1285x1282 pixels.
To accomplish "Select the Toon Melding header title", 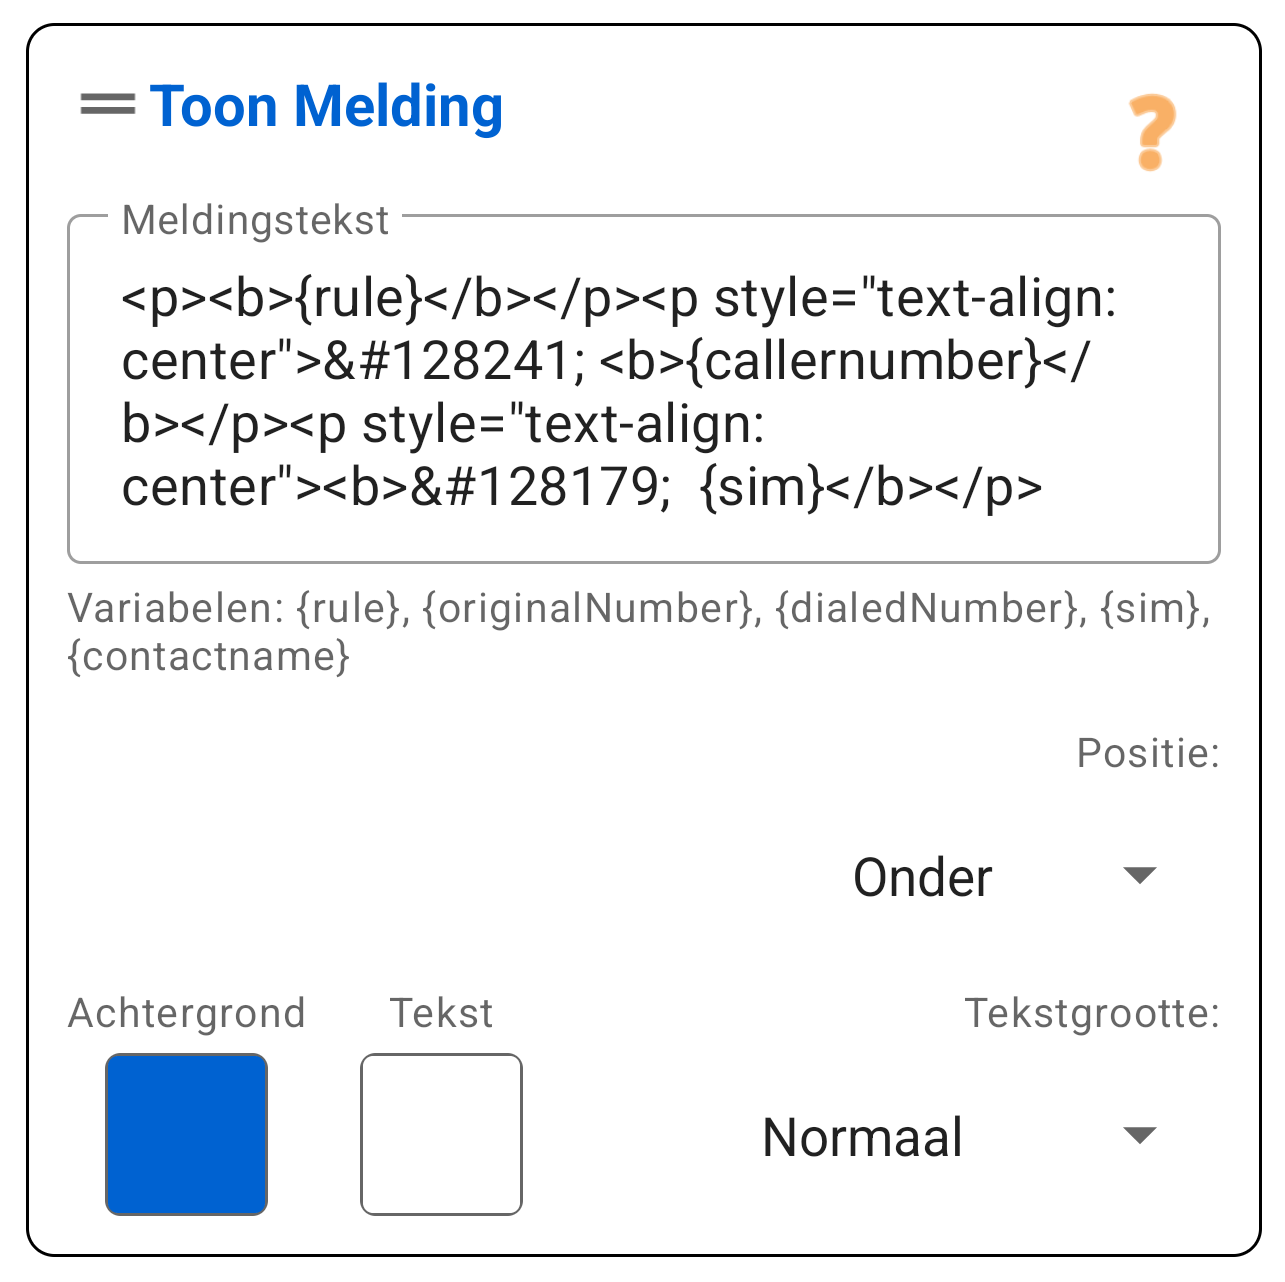I will pyautogui.click(x=327, y=106).
